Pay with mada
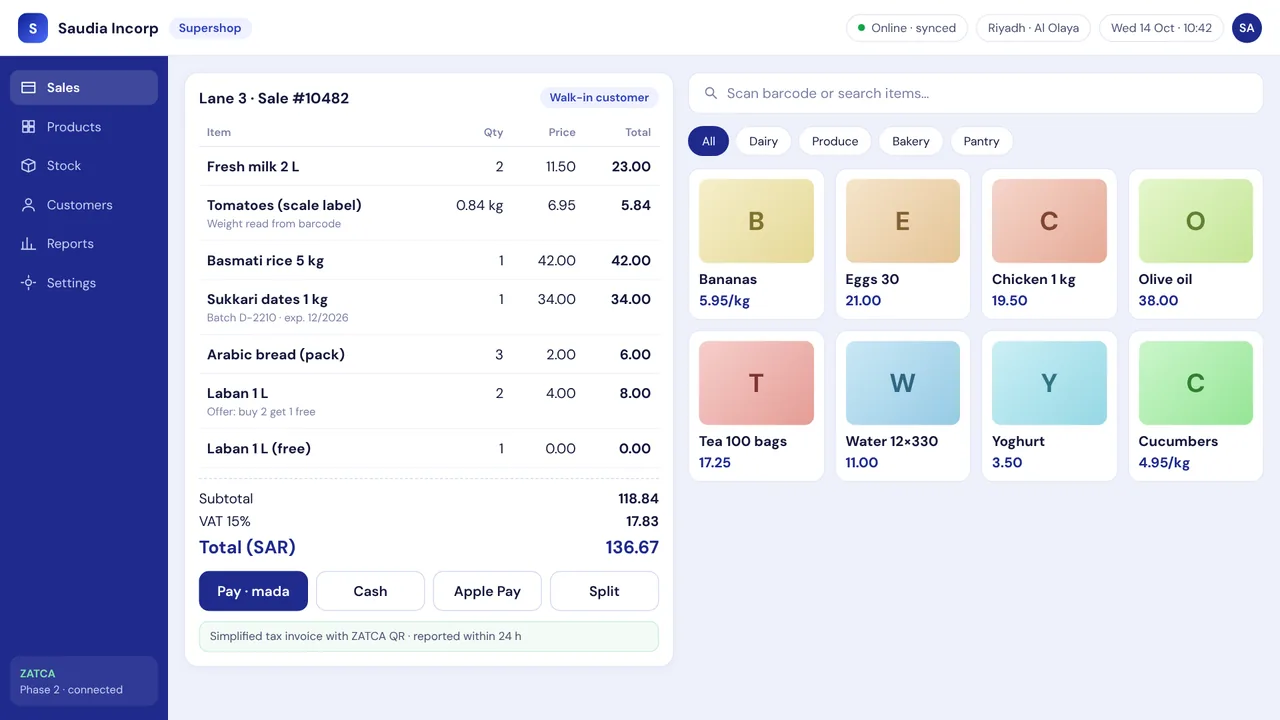 click(x=253, y=591)
